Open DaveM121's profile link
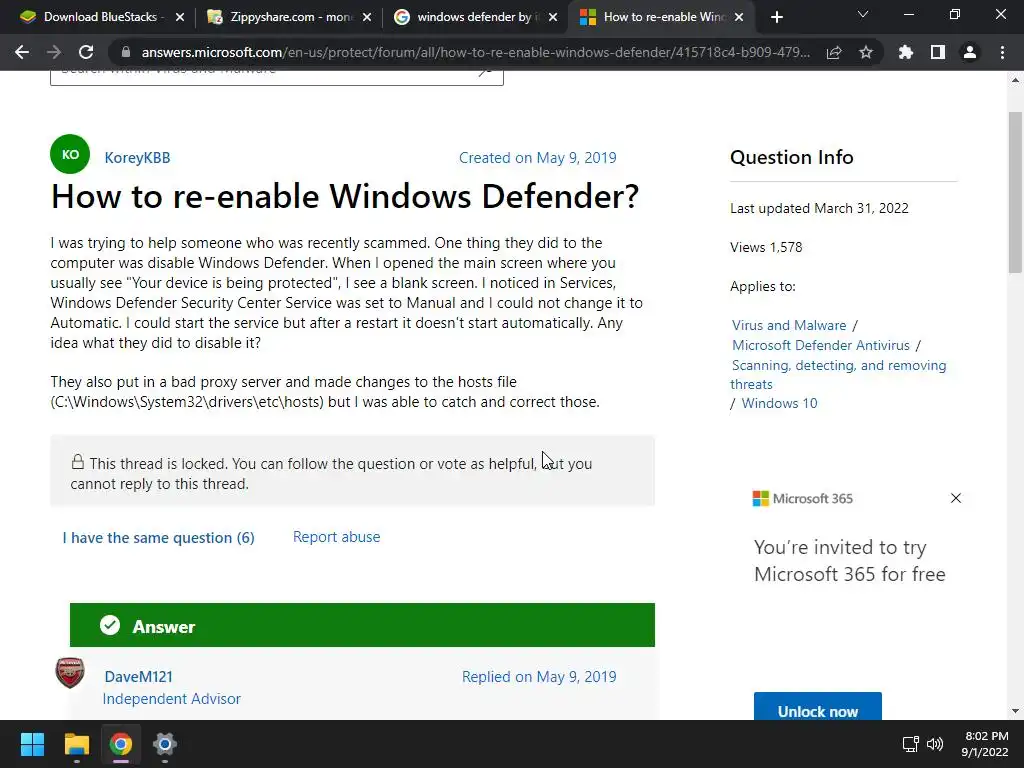This screenshot has width=1024, height=768. click(138, 677)
